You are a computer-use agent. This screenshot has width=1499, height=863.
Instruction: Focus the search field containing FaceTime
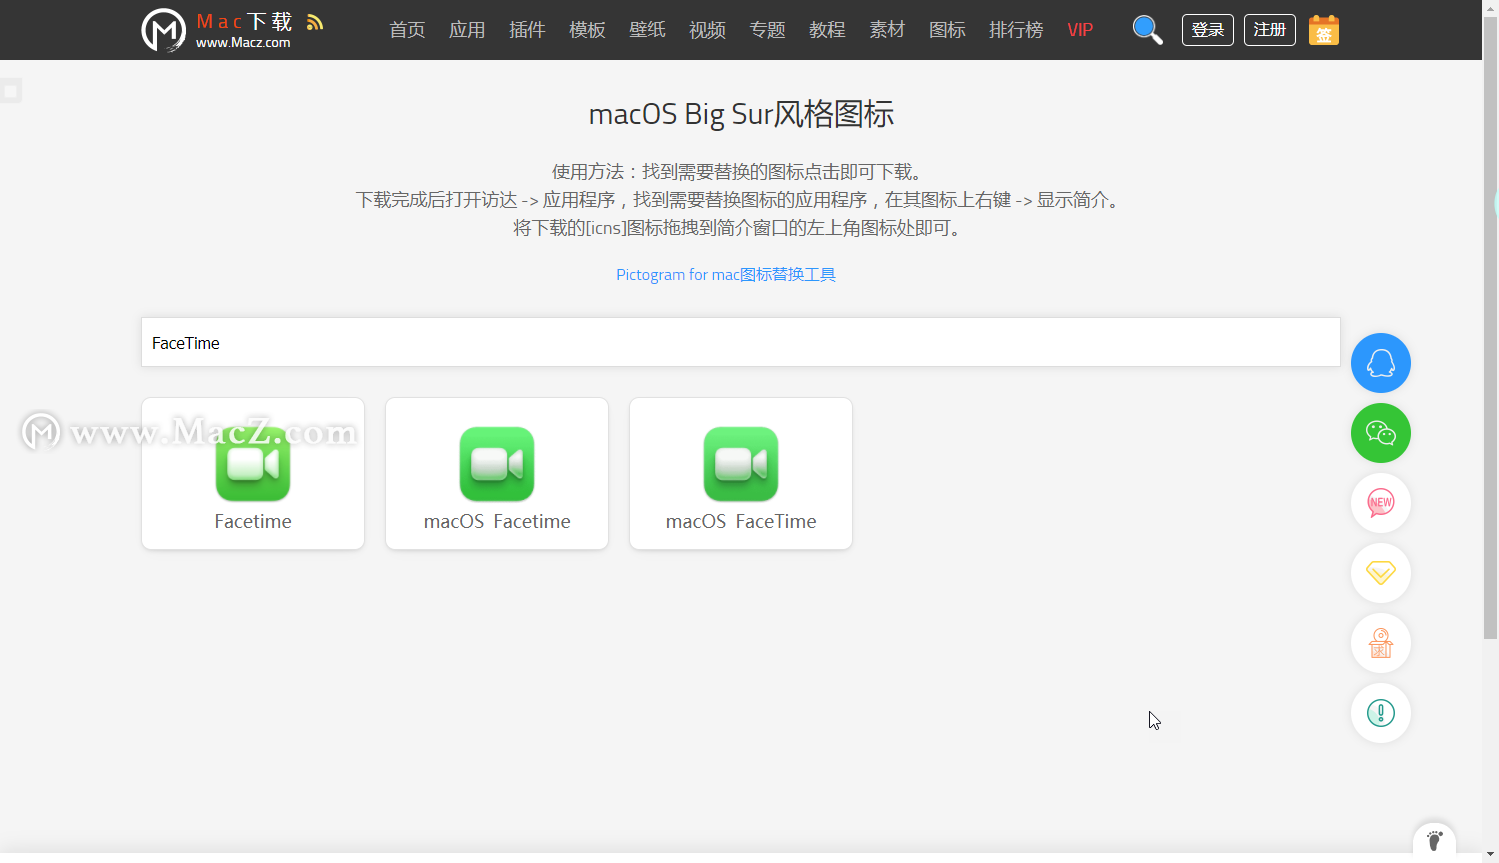[740, 342]
